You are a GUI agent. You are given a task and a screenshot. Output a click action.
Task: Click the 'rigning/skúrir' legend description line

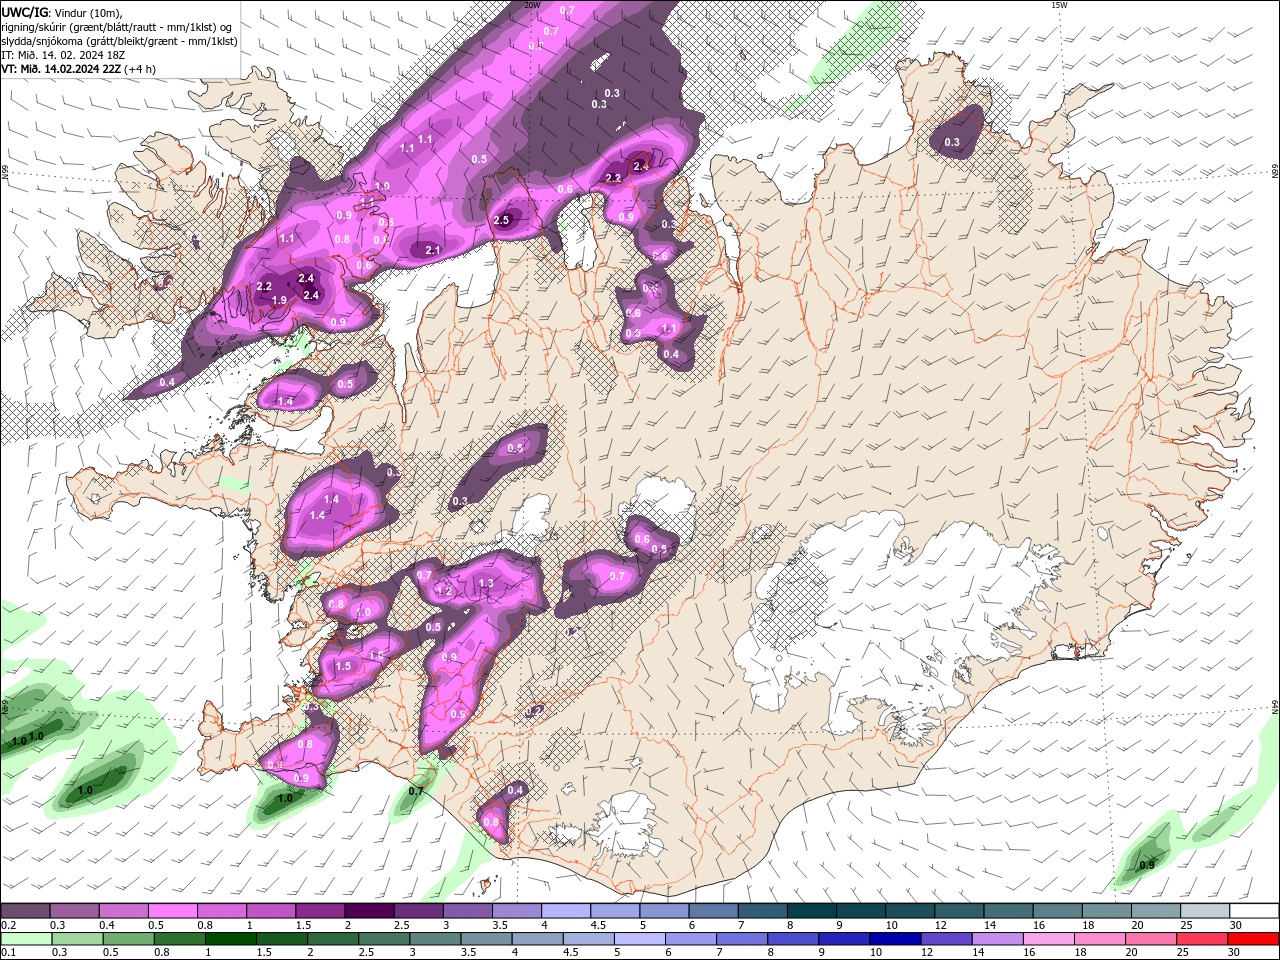tap(118, 26)
